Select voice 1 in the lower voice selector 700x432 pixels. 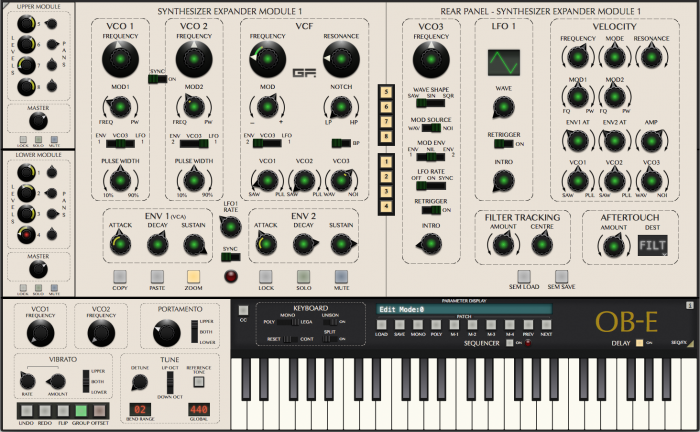tap(386, 162)
